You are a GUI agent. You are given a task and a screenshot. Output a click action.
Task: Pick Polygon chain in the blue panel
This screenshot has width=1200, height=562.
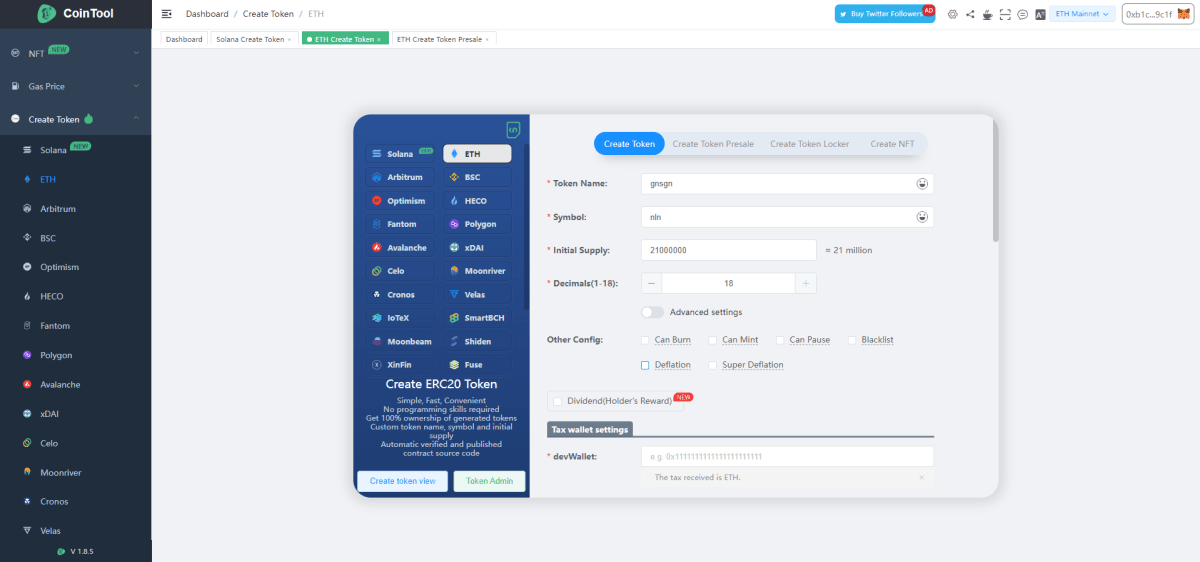(477, 224)
